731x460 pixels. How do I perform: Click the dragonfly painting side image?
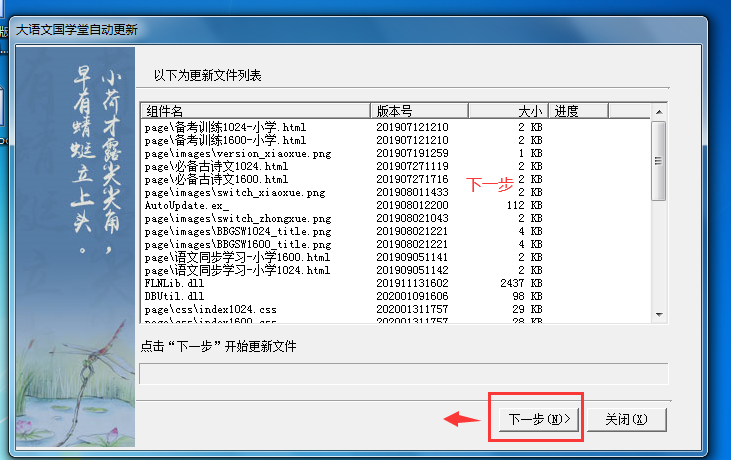(x=76, y=247)
